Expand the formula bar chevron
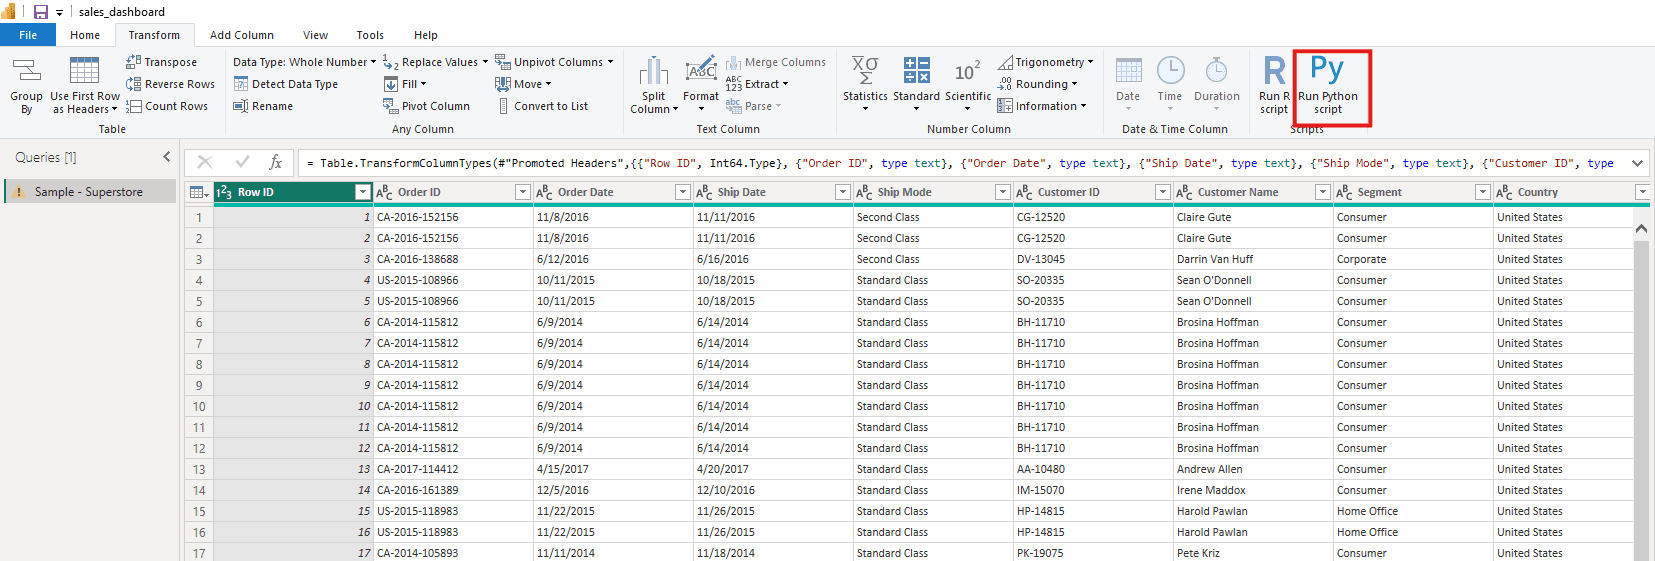 [x=1637, y=163]
